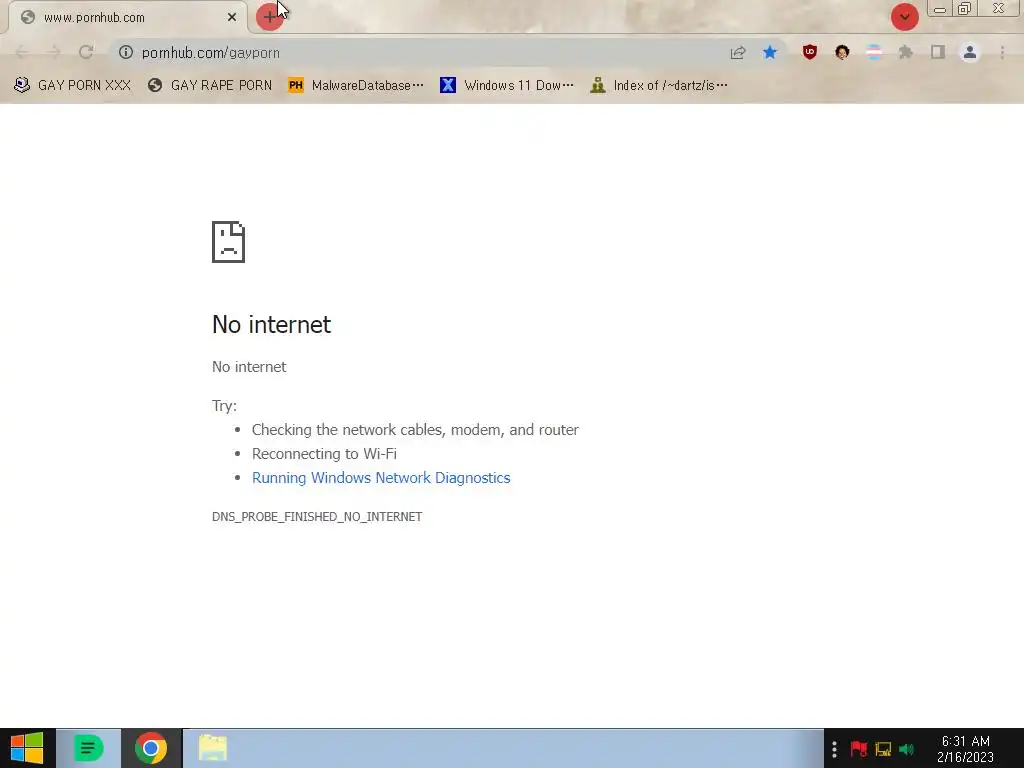The image size is (1024, 768).
Task: Open the Extensions puzzle piece menu
Action: [x=906, y=52]
